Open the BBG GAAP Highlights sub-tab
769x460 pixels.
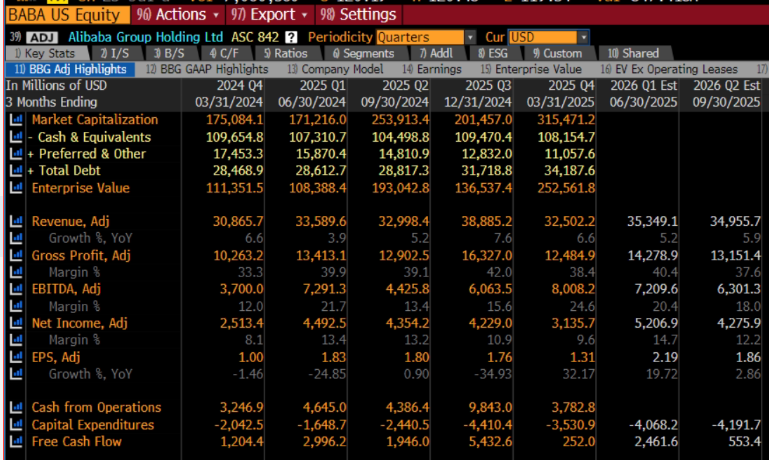pos(207,69)
